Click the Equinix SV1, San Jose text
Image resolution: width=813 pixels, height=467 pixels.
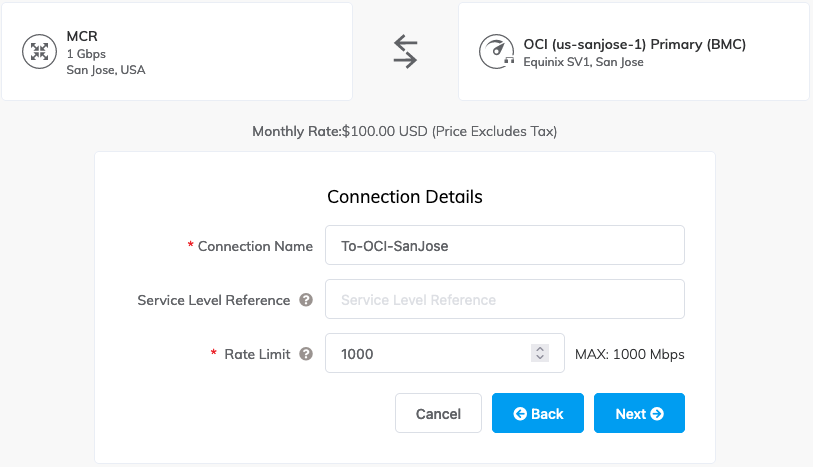coord(583,62)
